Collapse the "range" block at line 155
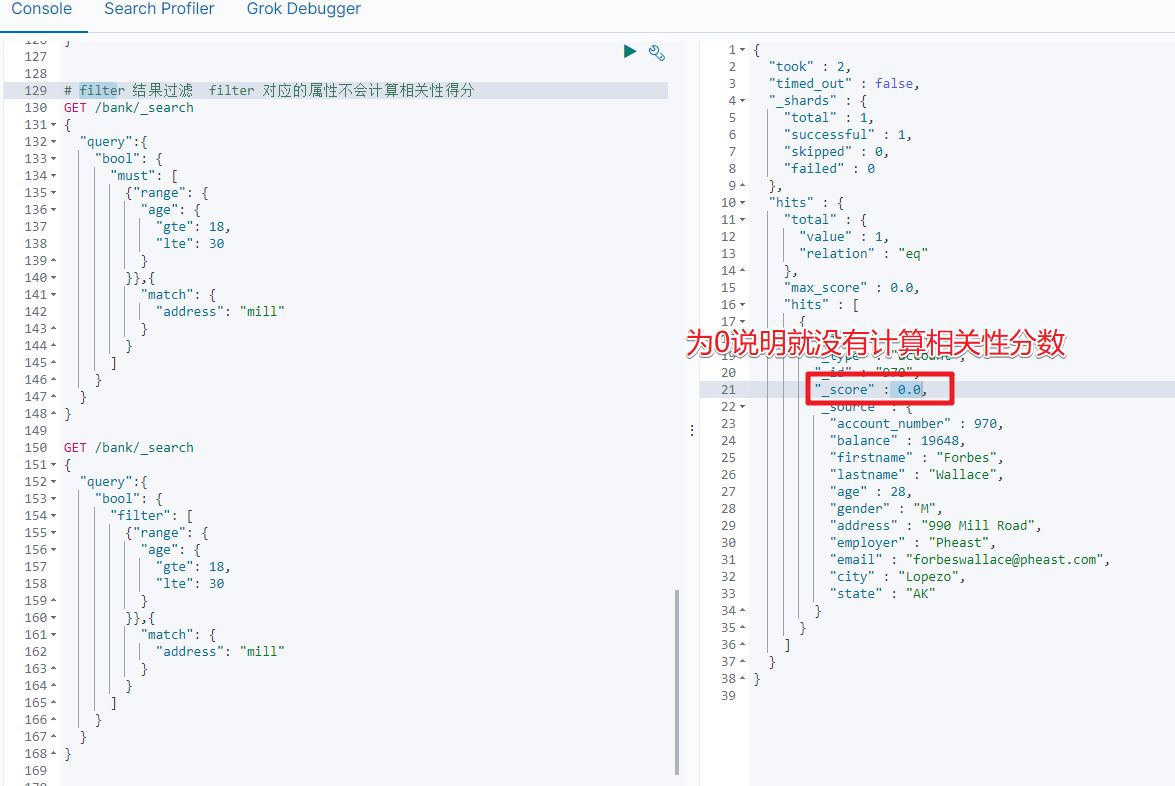Viewport: 1175px width, 786px height. (53, 533)
